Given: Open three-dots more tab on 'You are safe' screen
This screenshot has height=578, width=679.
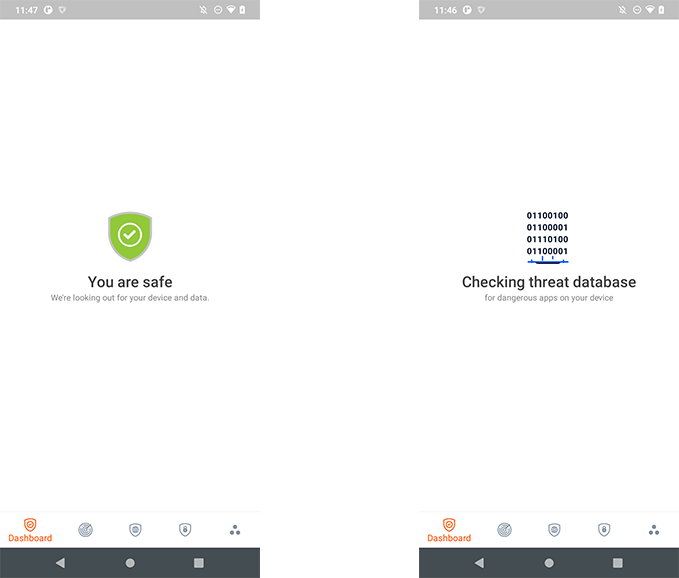Looking at the screenshot, I should tap(235, 530).
